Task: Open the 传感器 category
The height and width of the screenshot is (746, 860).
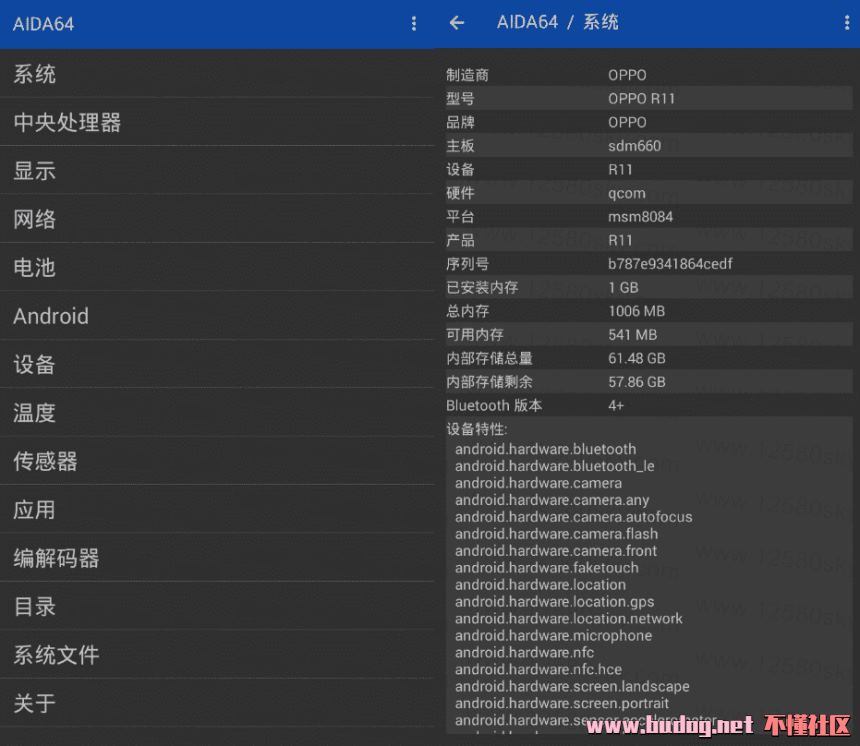Action: (217, 461)
